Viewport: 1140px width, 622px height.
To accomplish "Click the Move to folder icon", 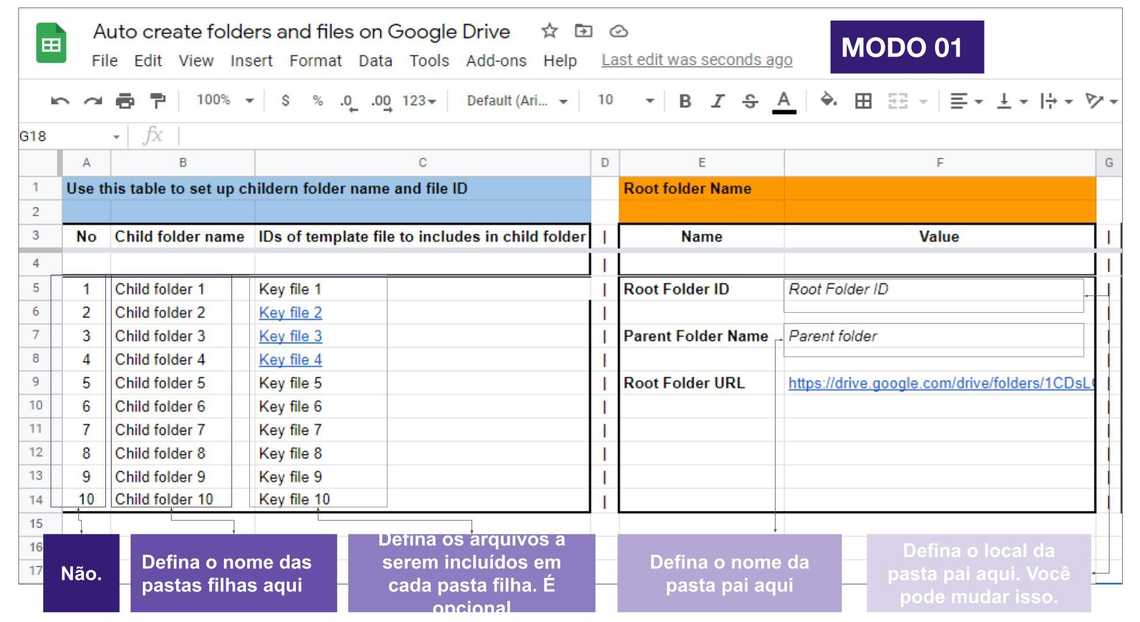I will tap(583, 31).
